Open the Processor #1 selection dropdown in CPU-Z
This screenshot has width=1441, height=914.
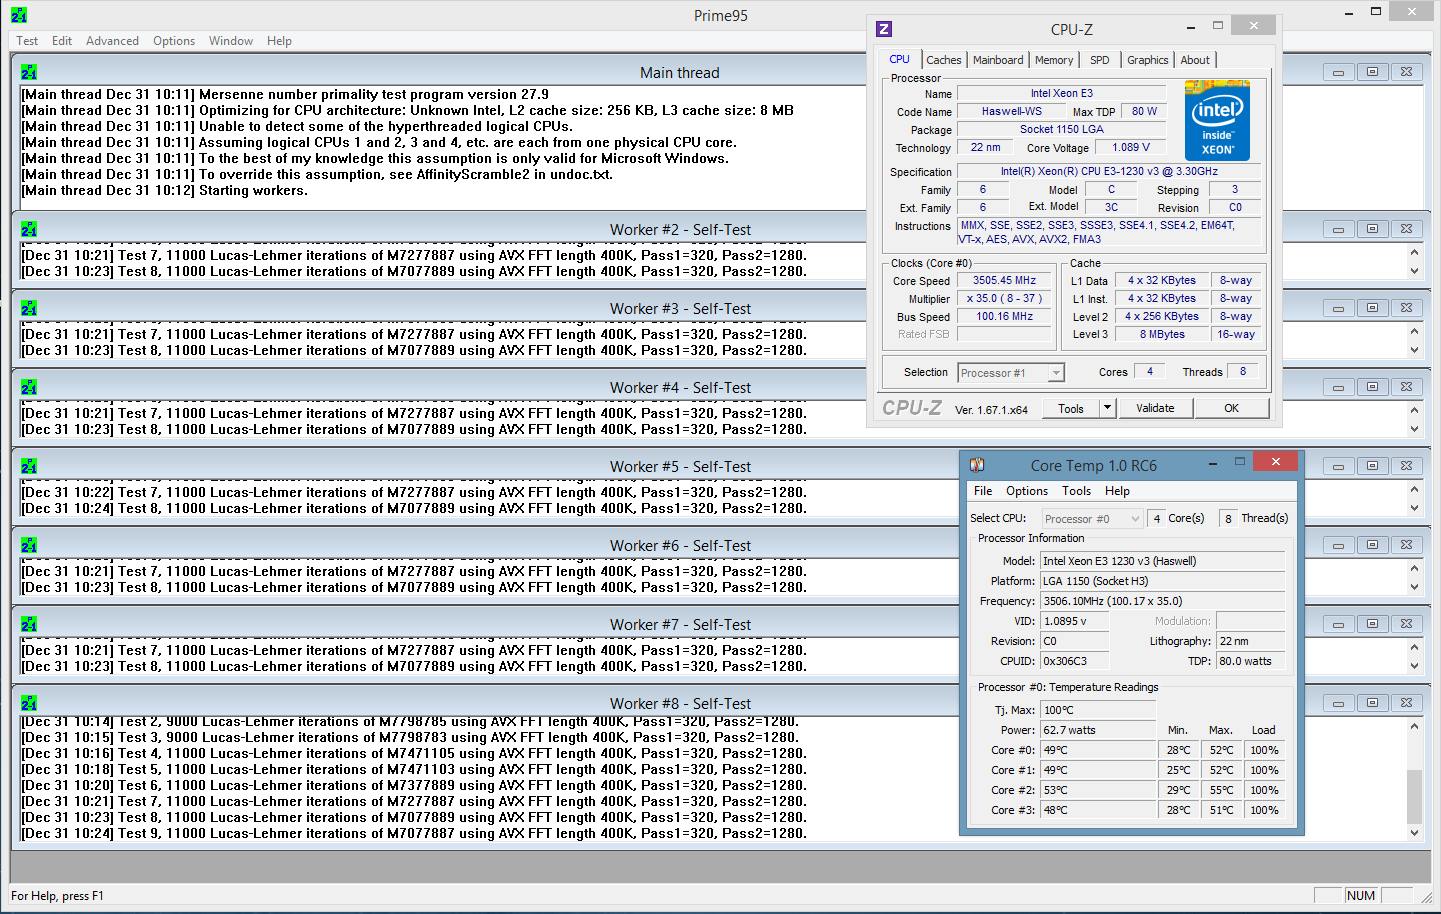pyautogui.click(x=1010, y=373)
